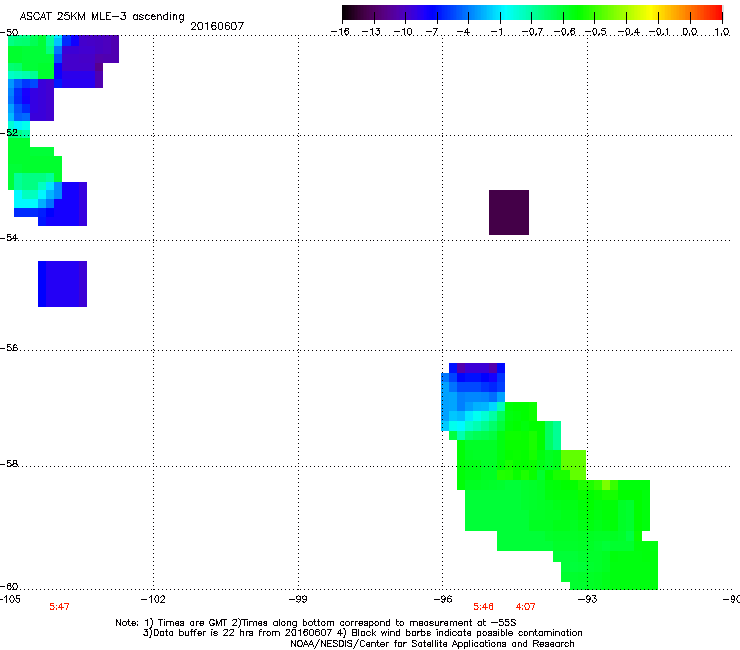
Task: Click the longitude label -93
Action: pyautogui.click(x=587, y=599)
